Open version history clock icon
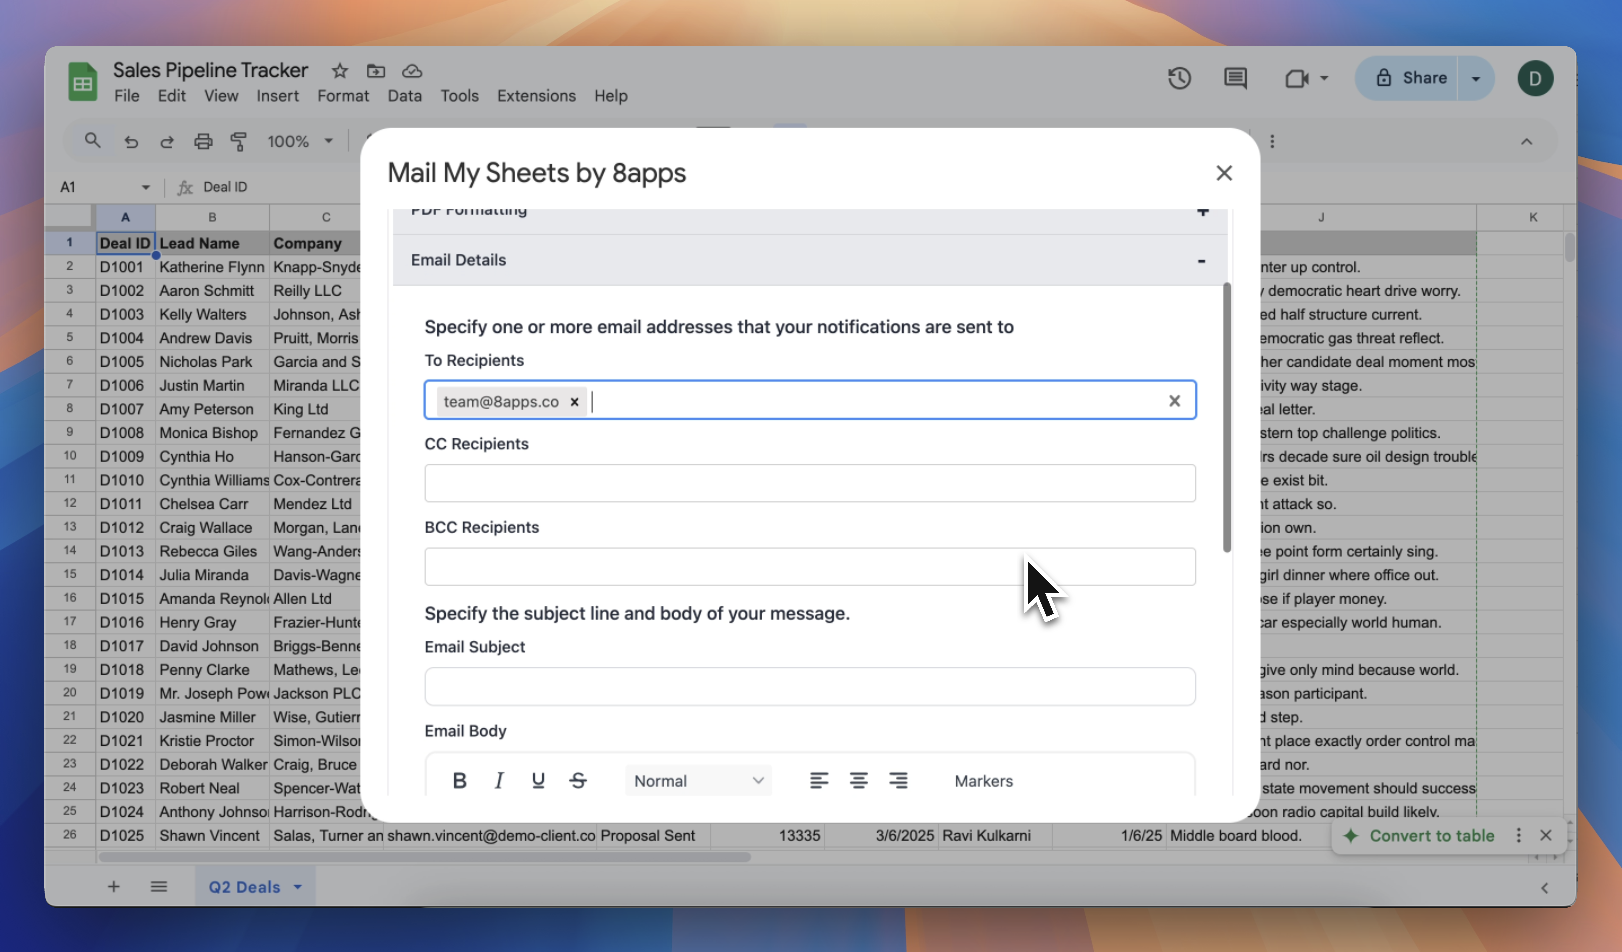 1180,78
